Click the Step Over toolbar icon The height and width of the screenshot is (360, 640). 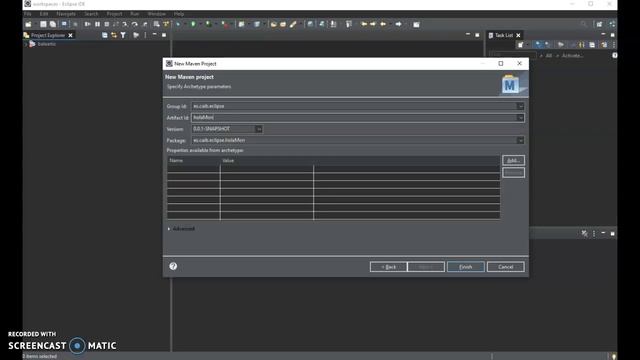coord(135,24)
